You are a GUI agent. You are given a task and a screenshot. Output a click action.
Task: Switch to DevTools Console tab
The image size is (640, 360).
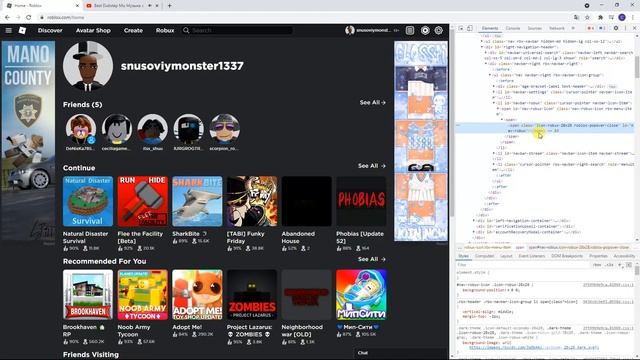pyautogui.click(x=513, y=28)
